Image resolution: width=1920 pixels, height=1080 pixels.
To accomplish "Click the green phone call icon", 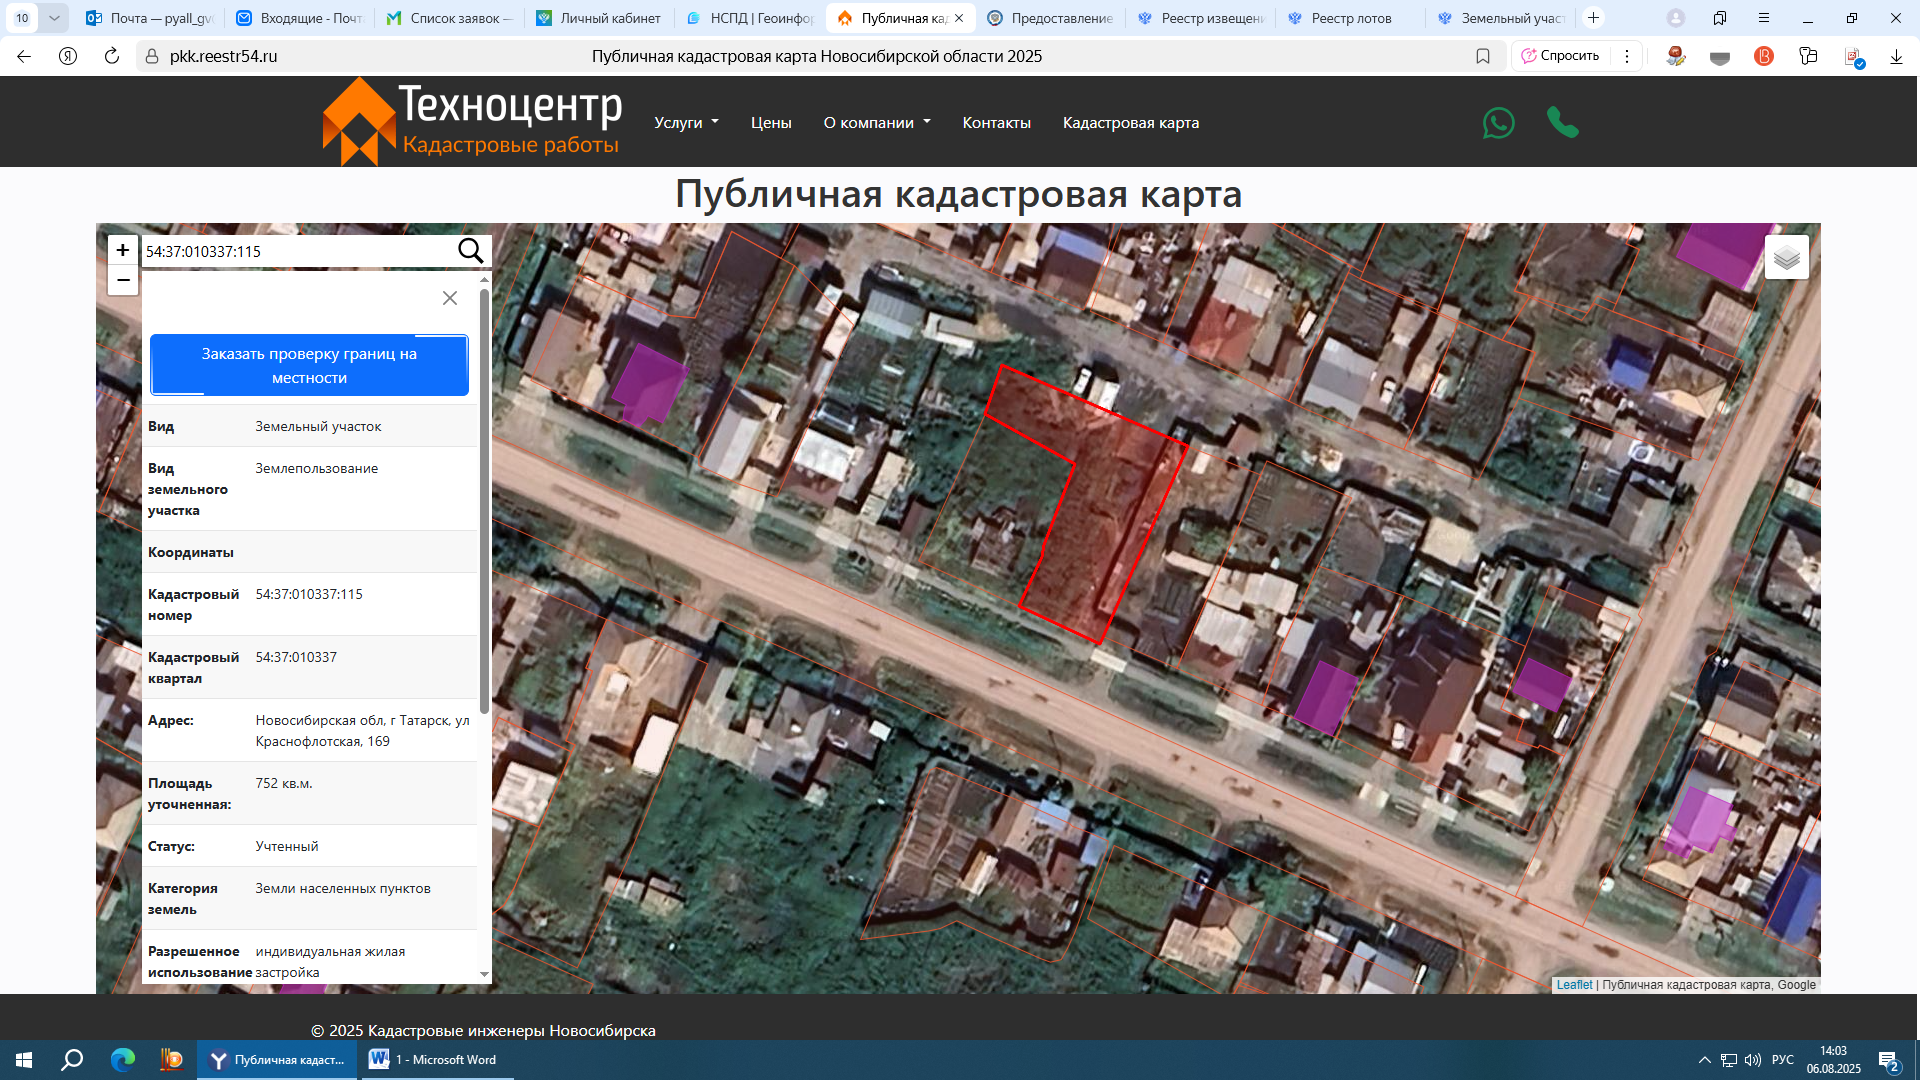I will [x=1562, y=122].
